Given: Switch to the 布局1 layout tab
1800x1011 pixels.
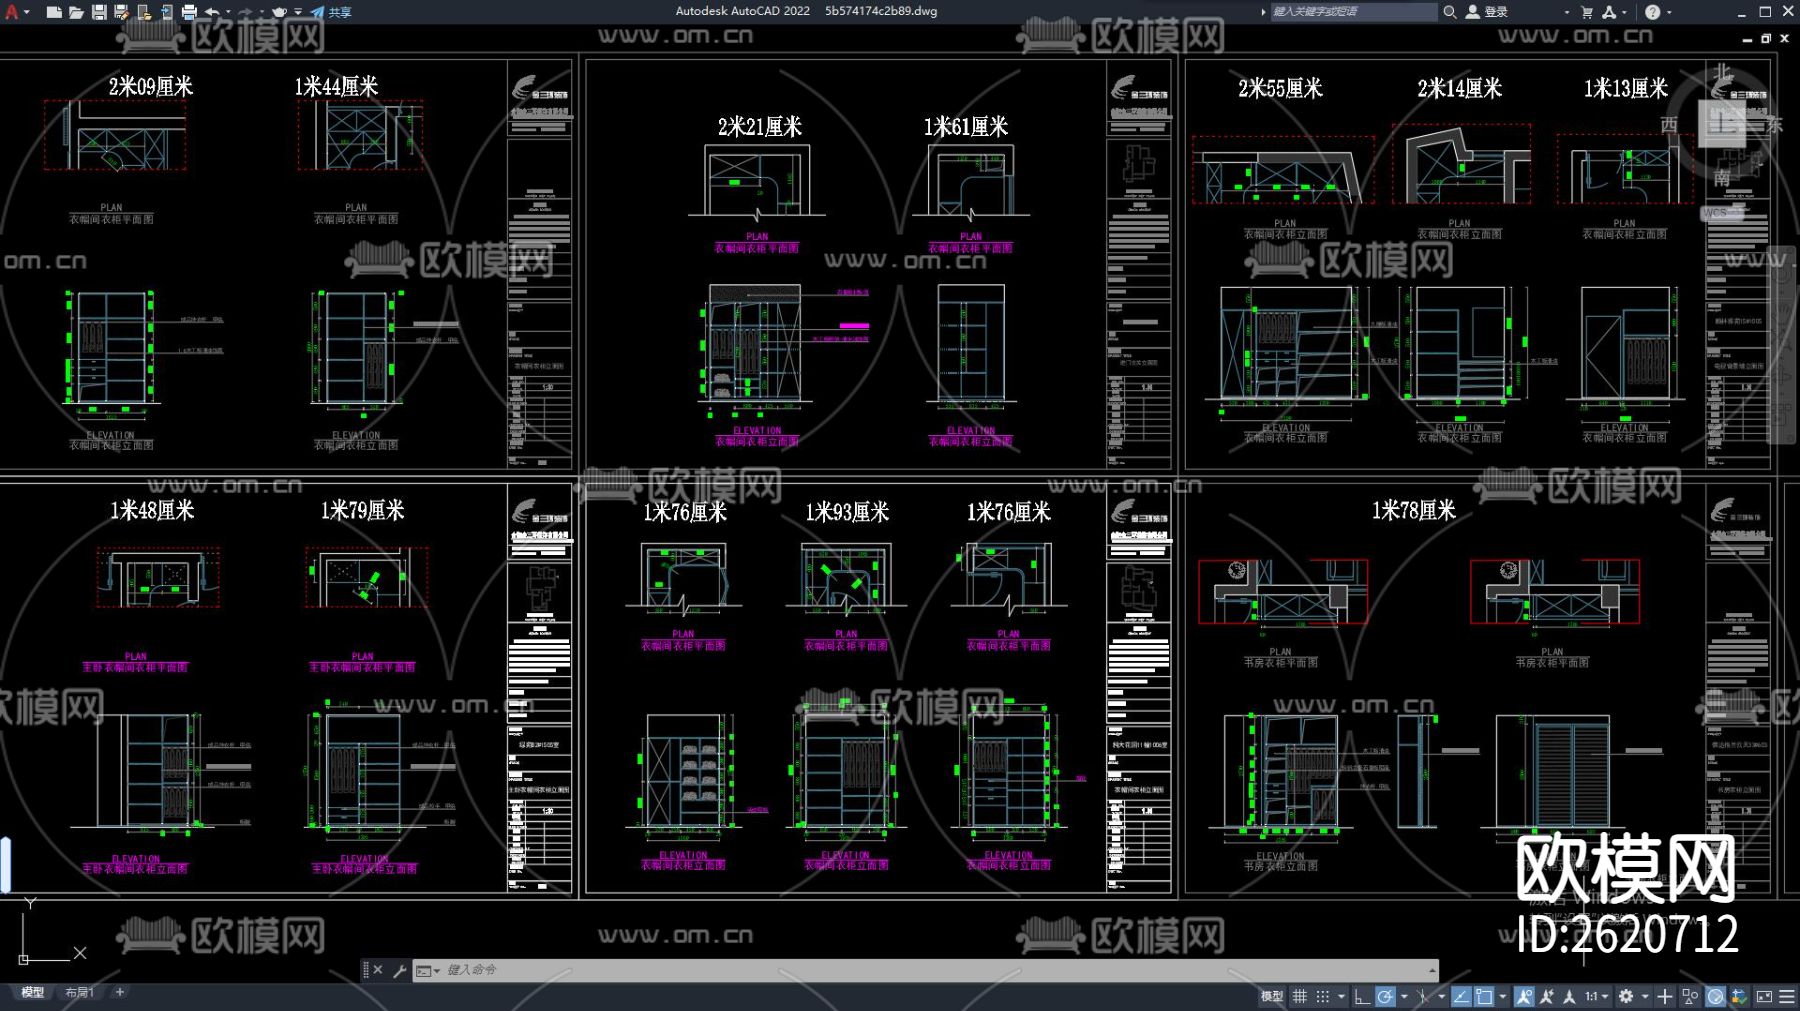Looking at the screenshot, I should click(79, 992).
